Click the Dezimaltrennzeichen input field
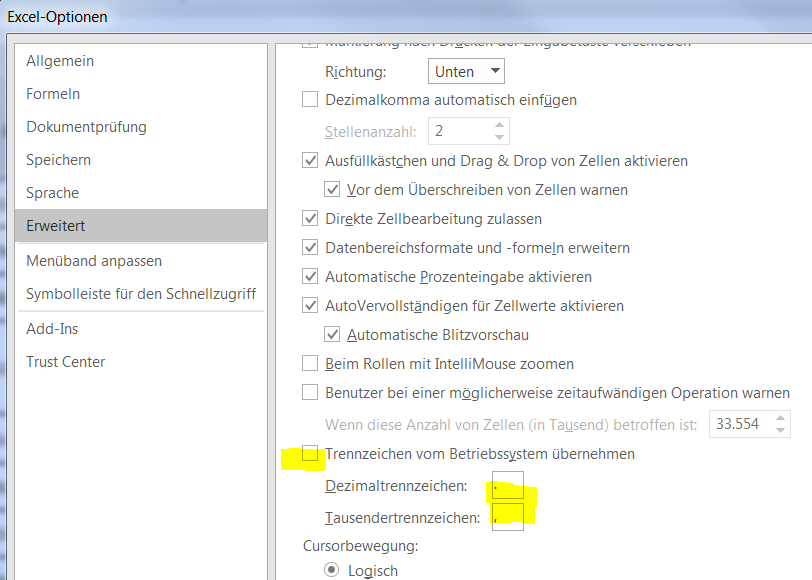This screenshot has height=580, width=812. (508, 487)
